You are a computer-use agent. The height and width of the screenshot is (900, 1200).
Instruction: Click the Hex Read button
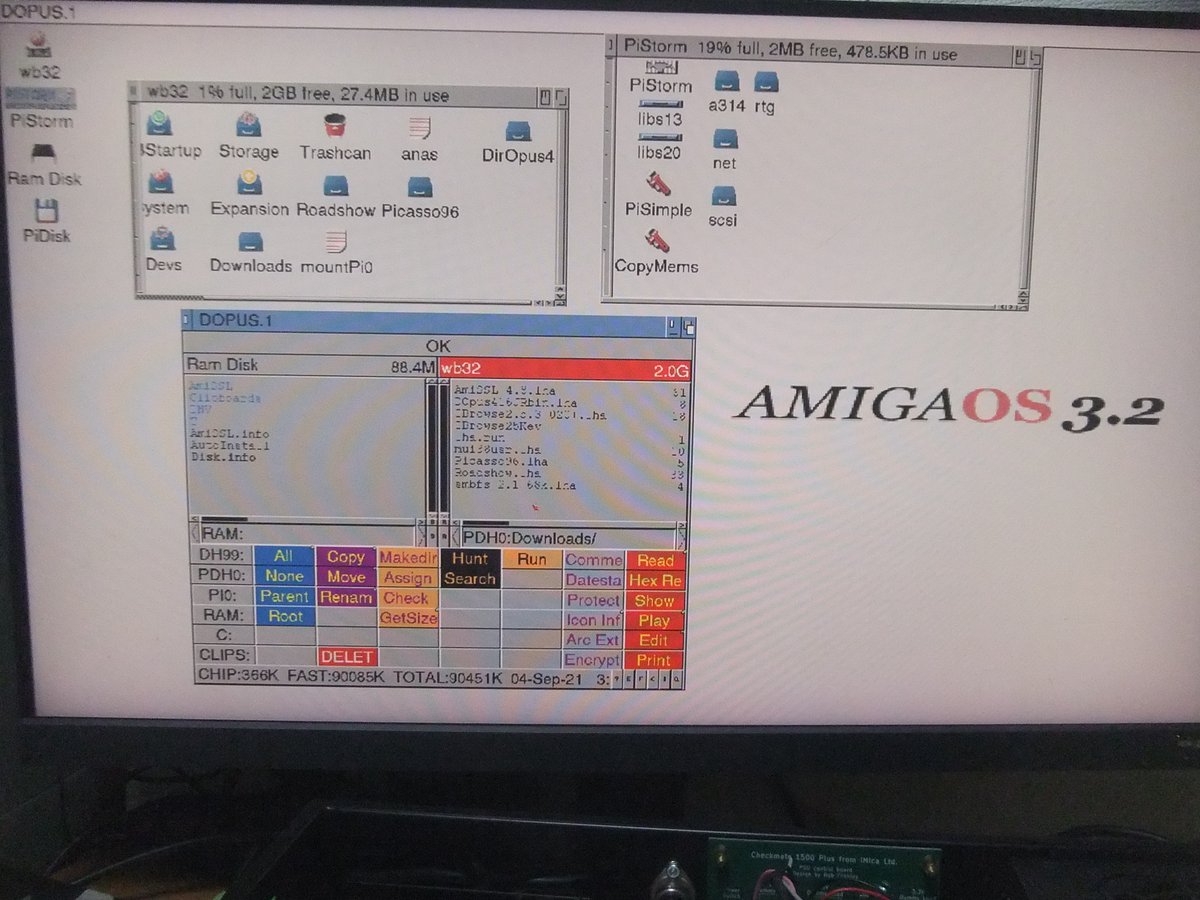[655, 581]
